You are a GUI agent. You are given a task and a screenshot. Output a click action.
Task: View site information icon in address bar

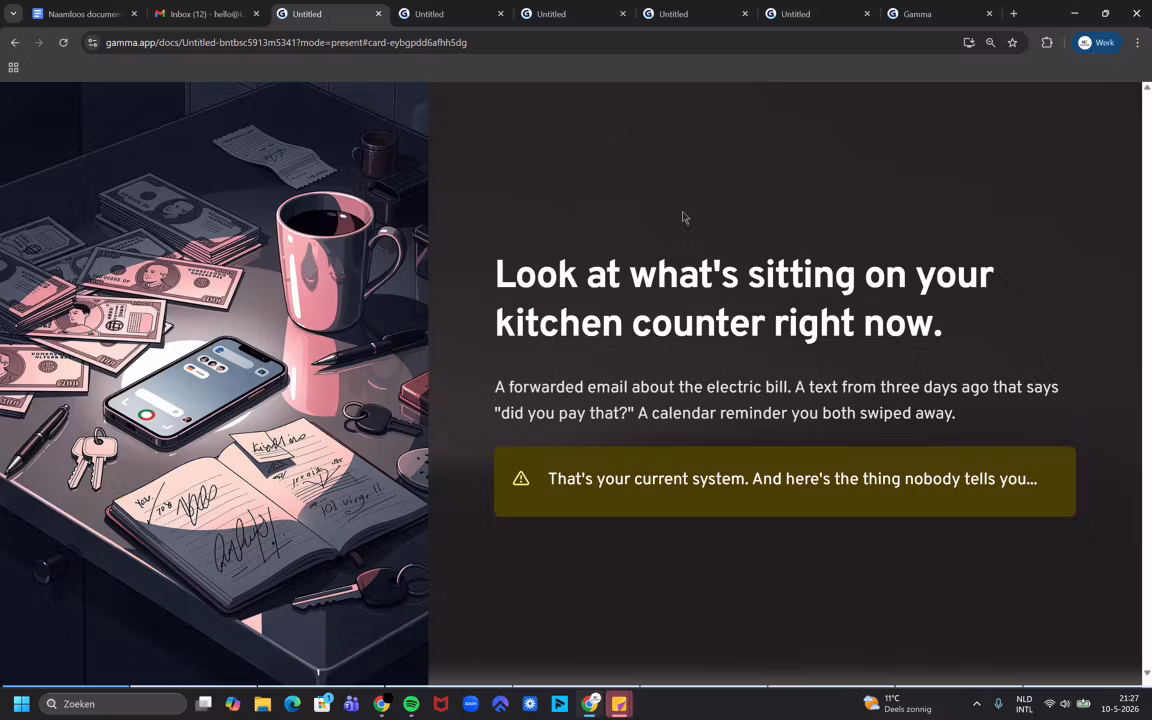(x=93, y=43)
